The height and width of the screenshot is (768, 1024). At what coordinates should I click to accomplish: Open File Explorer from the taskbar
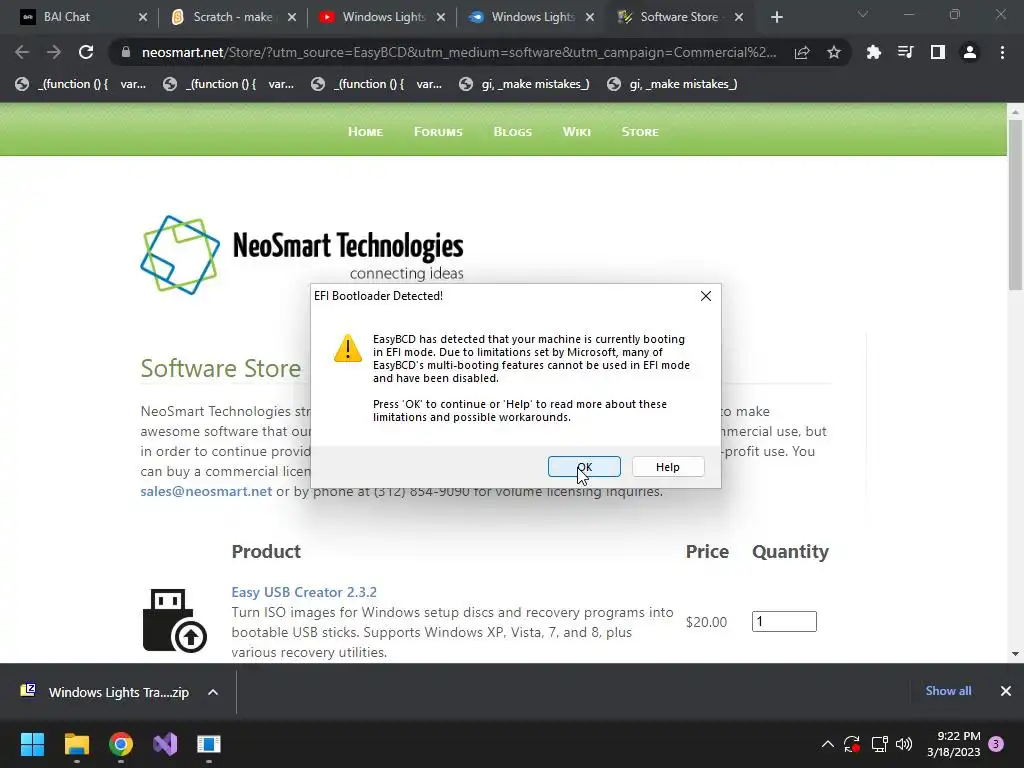(76, 744)
